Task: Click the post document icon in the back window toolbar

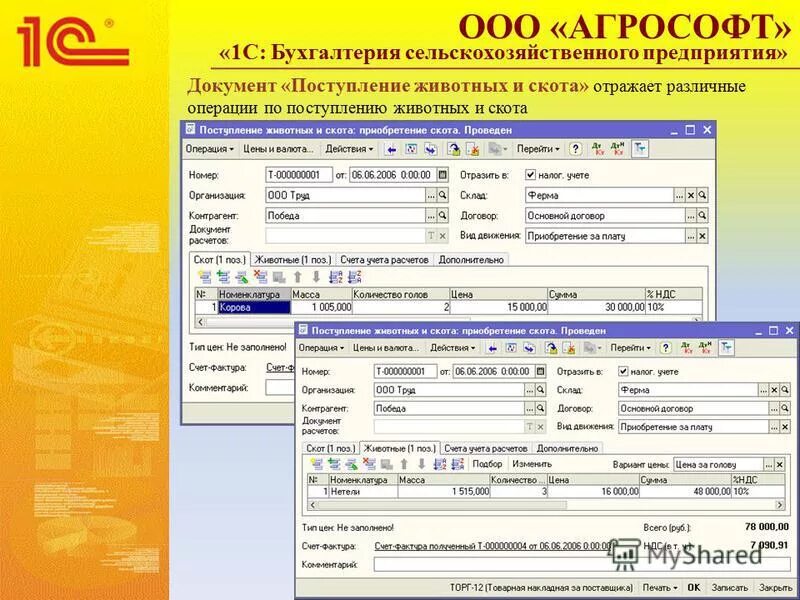Action: 453,149
